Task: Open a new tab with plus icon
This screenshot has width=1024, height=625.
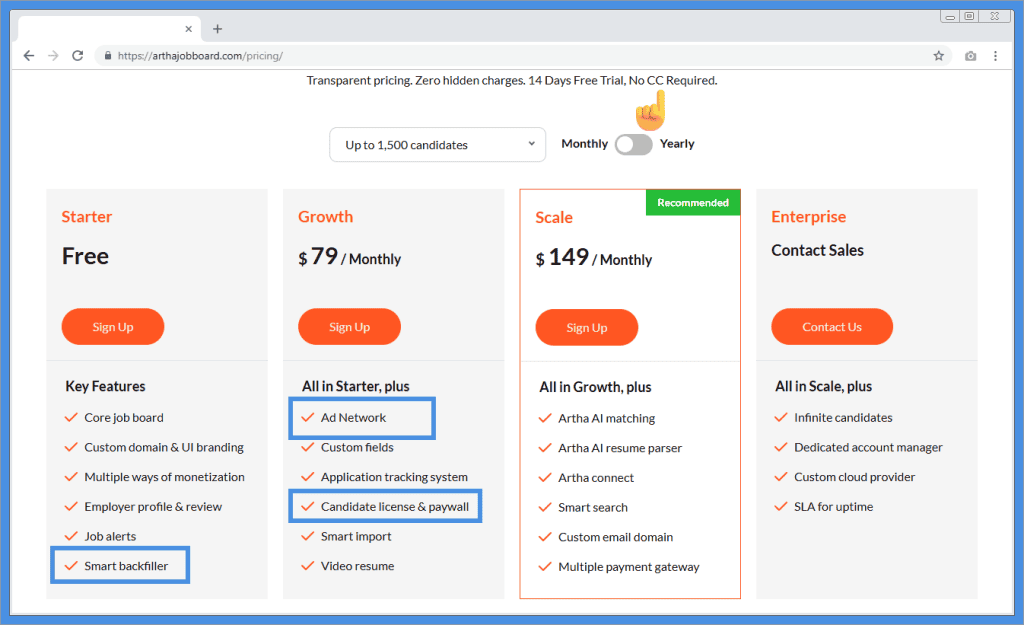Action: click(217, 29)
